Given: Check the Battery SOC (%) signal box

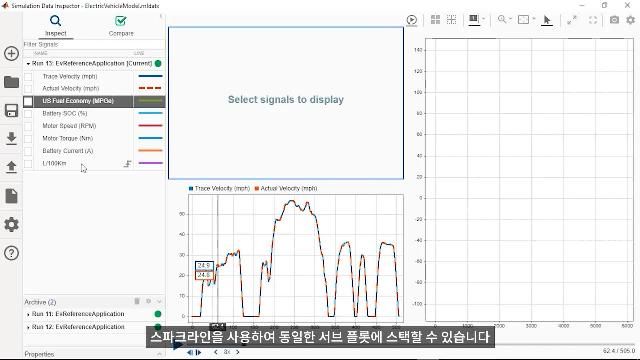Looking at the screenshot, I should [28, 113].
